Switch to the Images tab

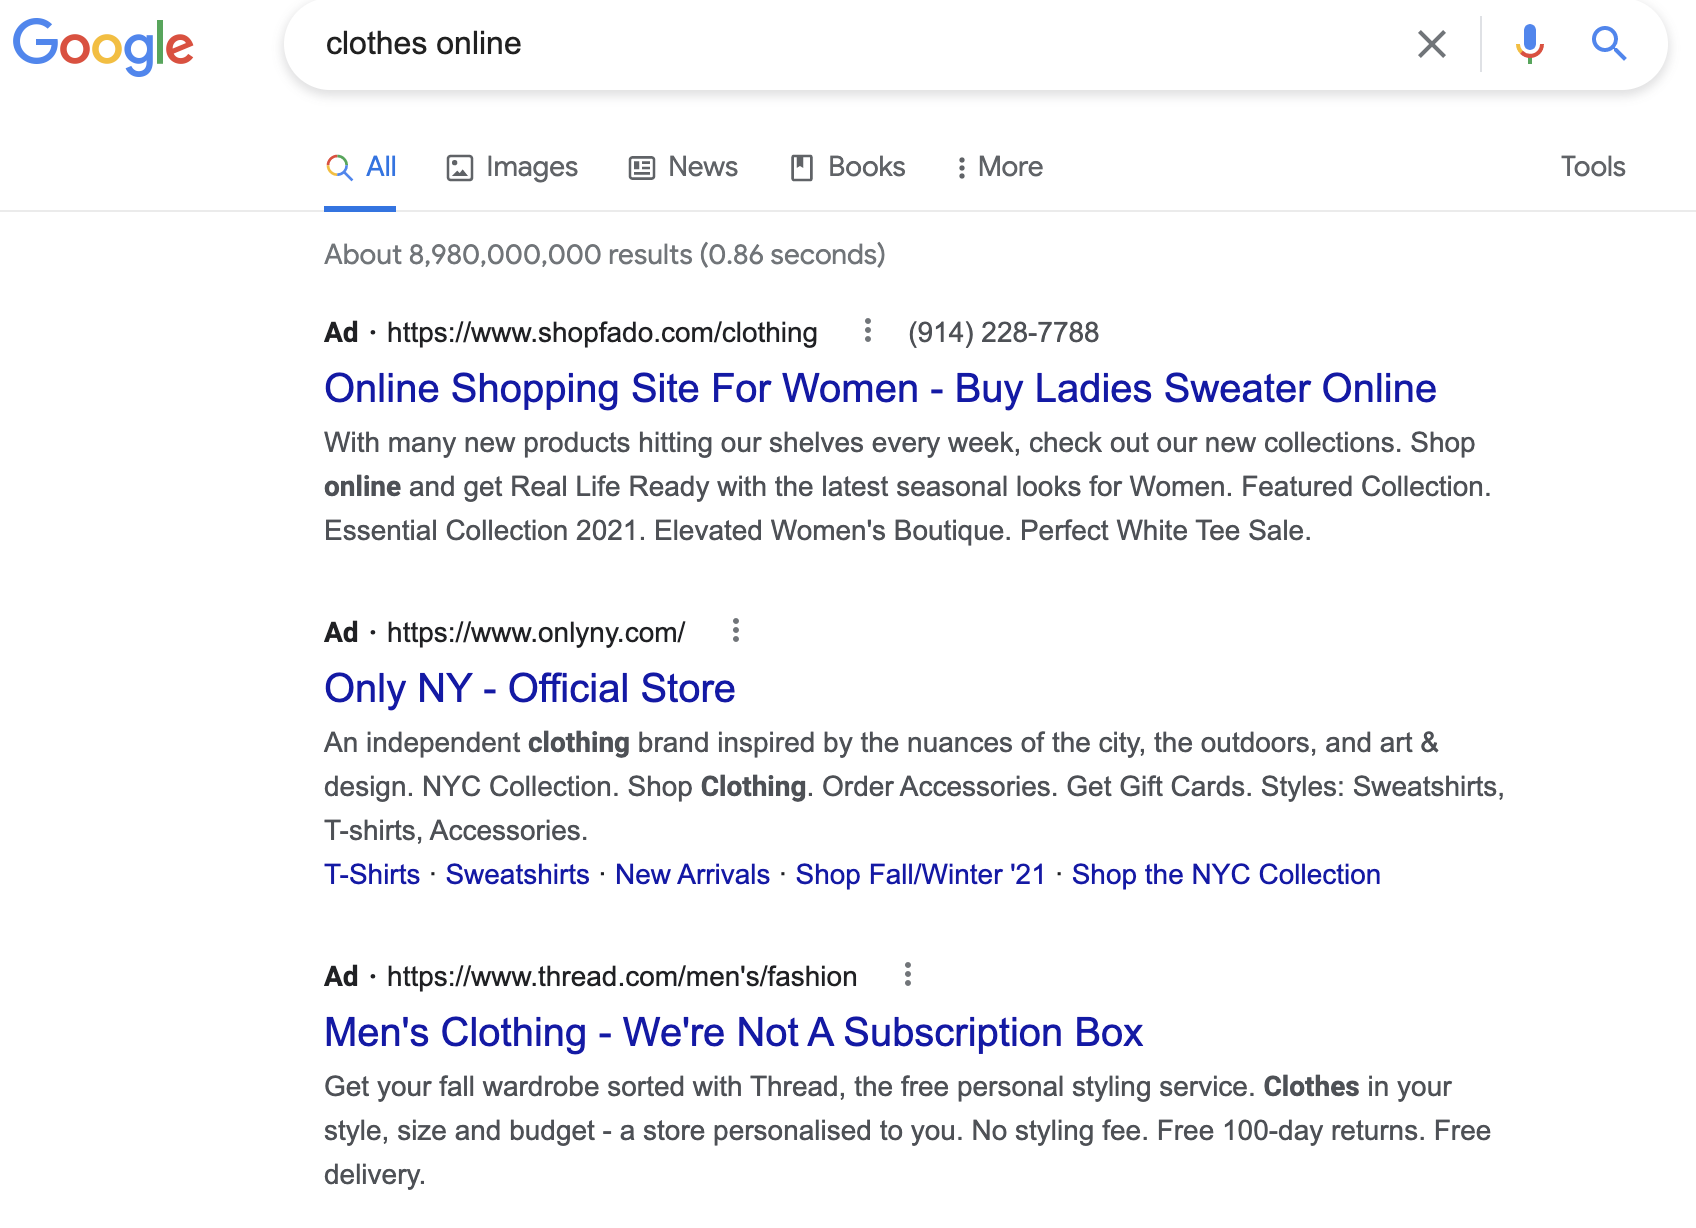[512, 167]
